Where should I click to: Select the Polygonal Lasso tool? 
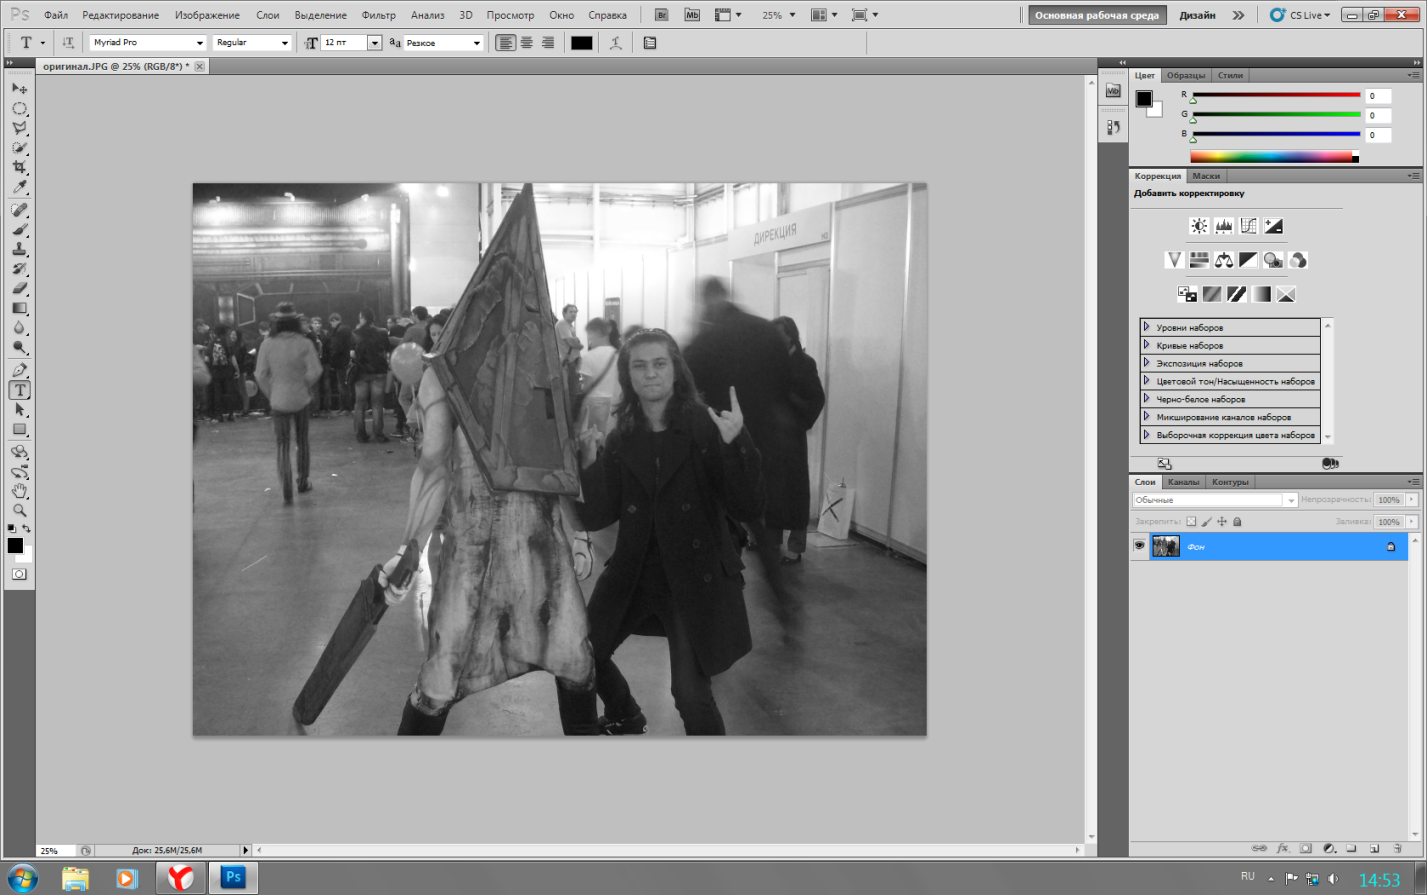[19, 128]
